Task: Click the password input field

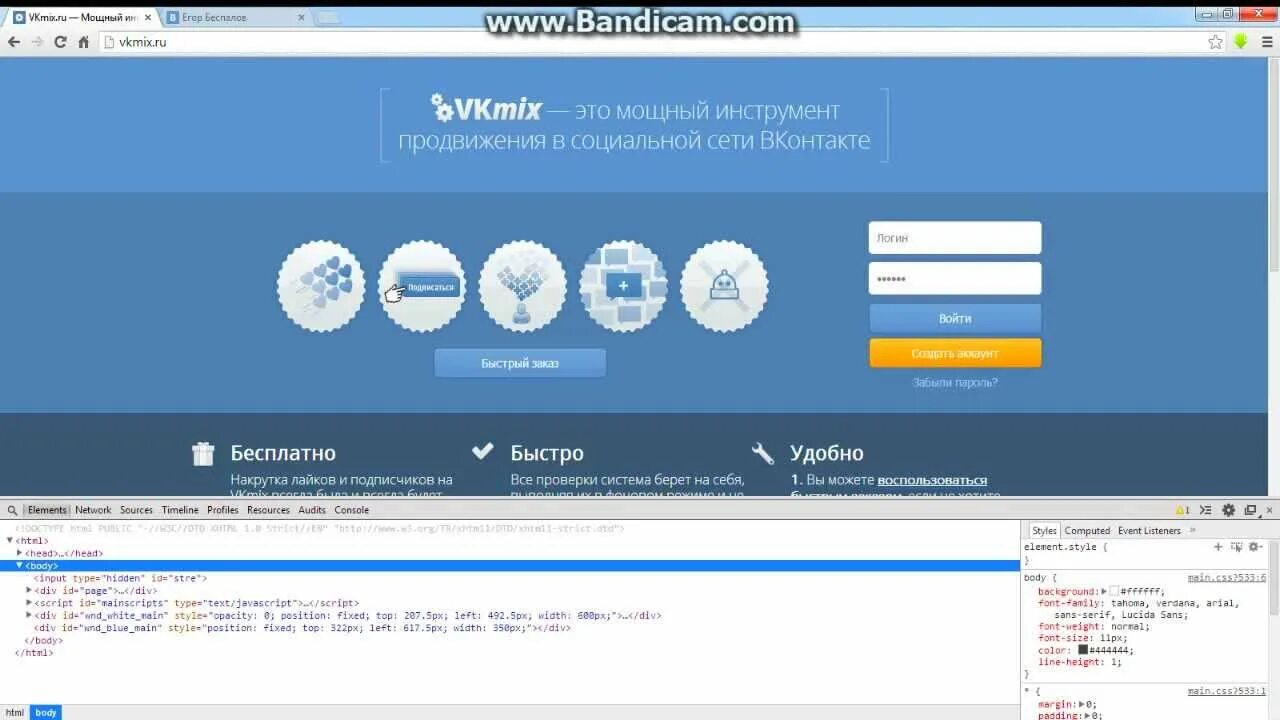Action: [x=955, y=279]
